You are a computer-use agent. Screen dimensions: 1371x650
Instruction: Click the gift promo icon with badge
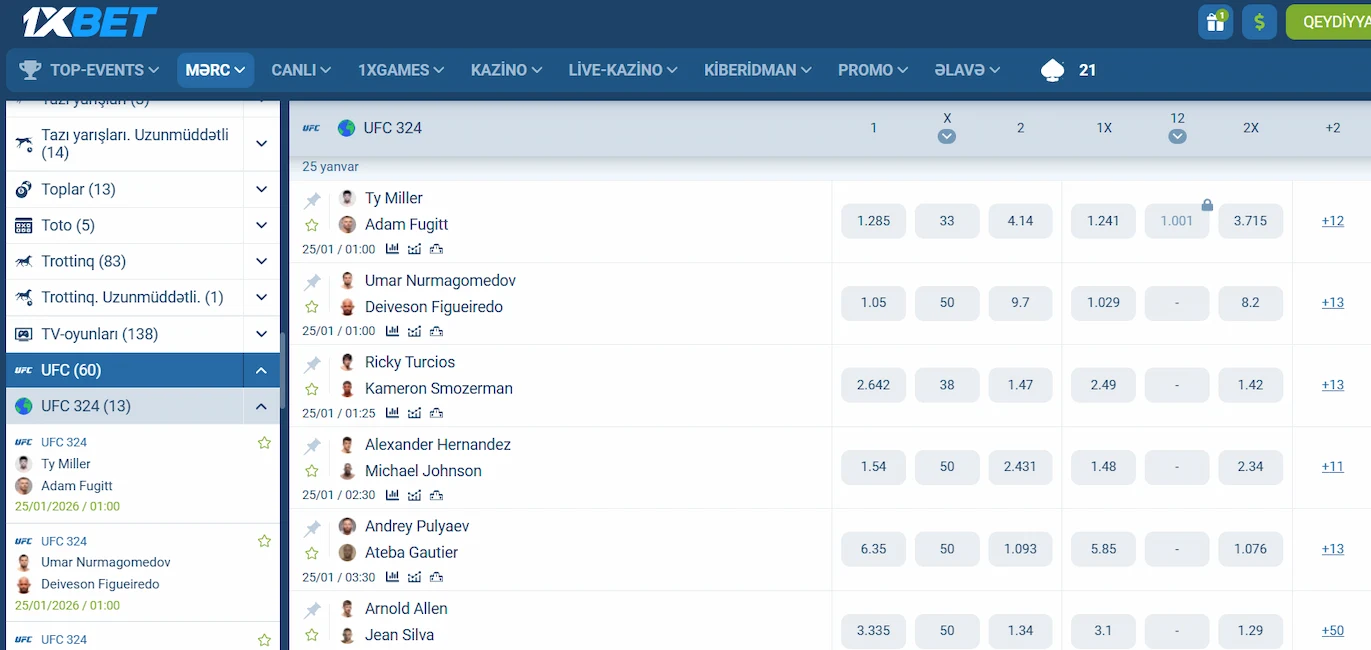(x=1215, y=21)
